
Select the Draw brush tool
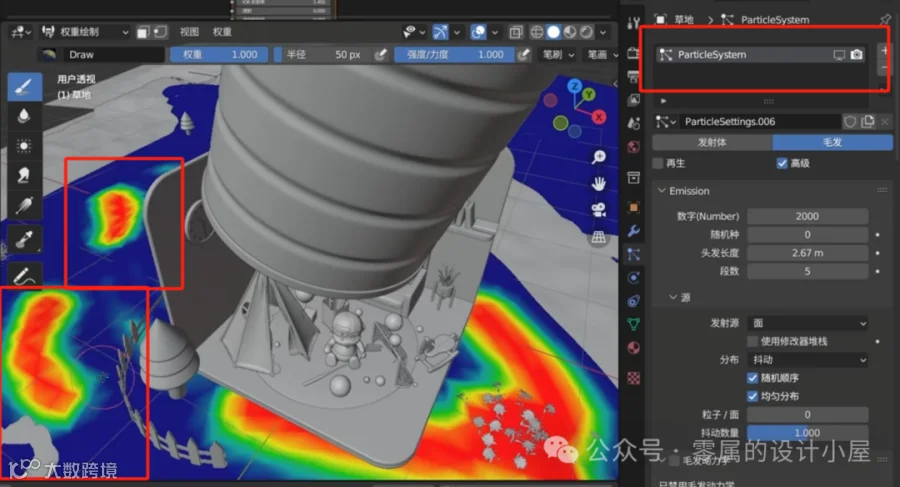click(24, 87)
